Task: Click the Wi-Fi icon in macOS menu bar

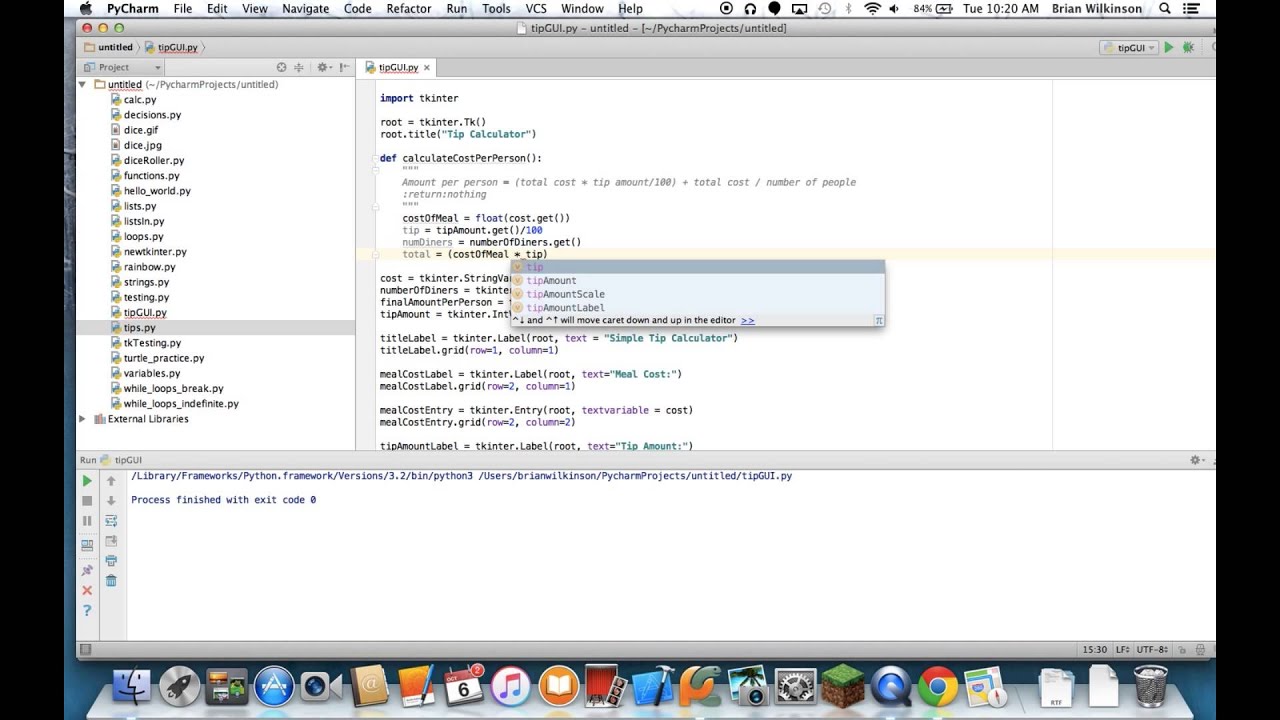Action: click(872, 9)
